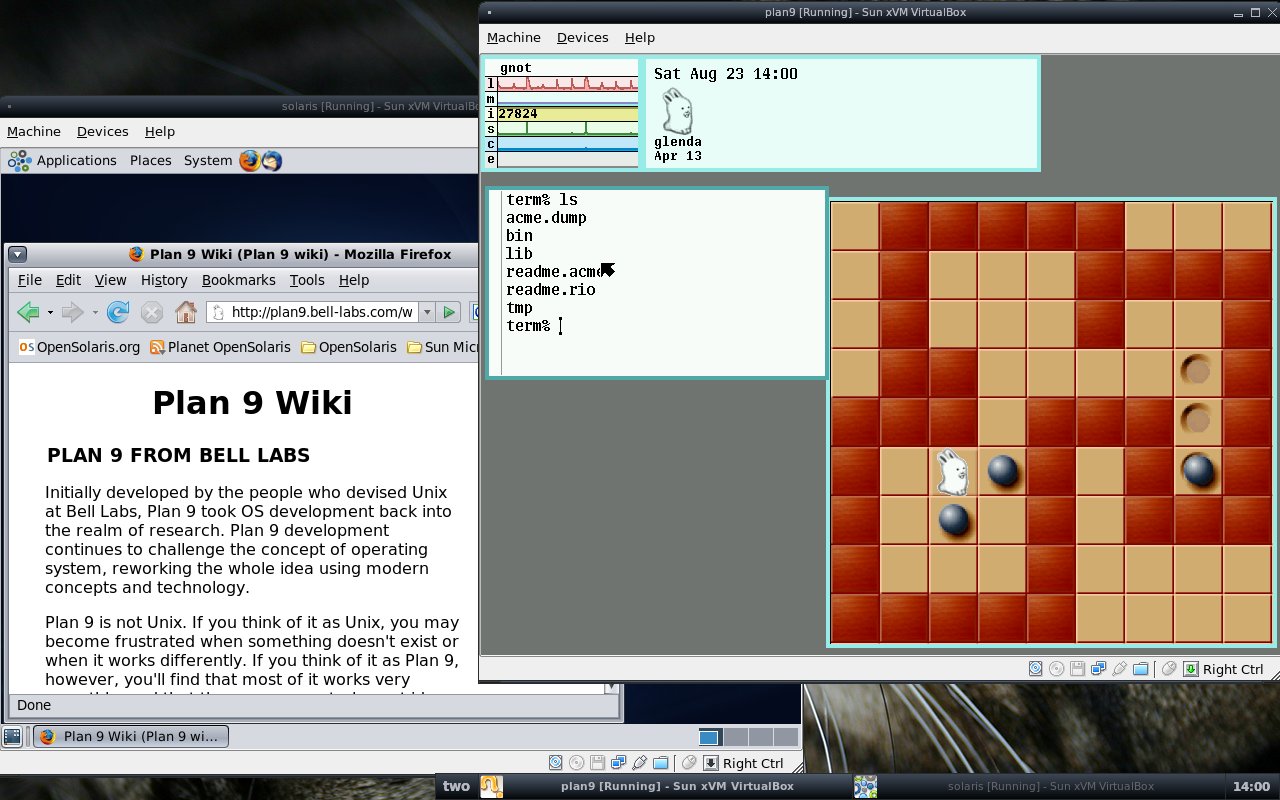Click USB icon in solaris VM status bar
Image resolution: width=1280 pixels, height=800 pixels.
639,763
